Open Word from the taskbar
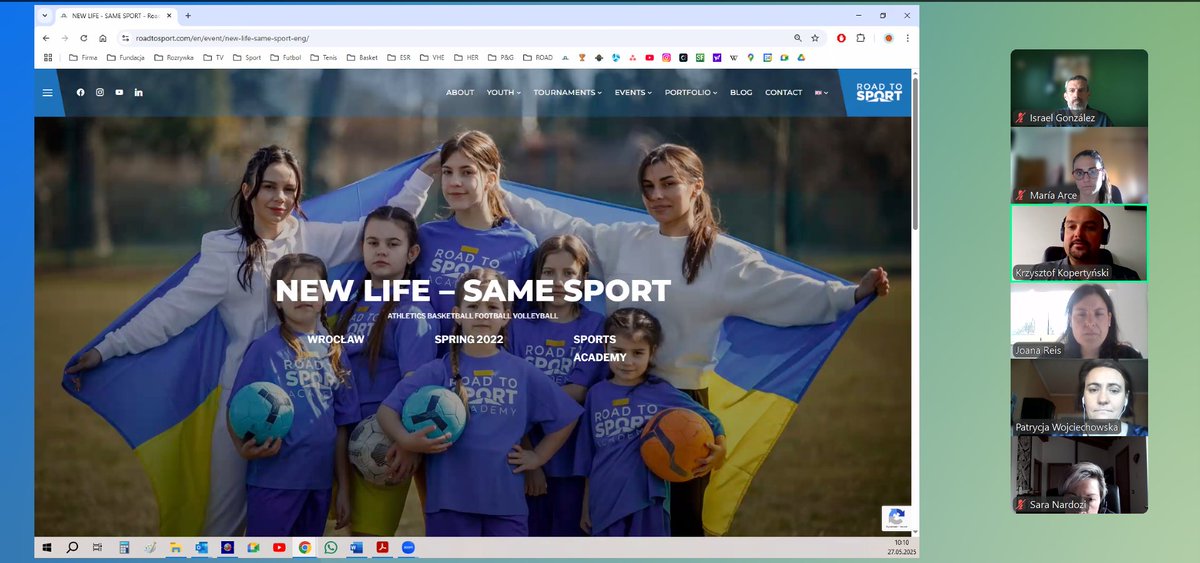Image resolution: width=1200 pixels, height=563 pixels. point(356,547)
